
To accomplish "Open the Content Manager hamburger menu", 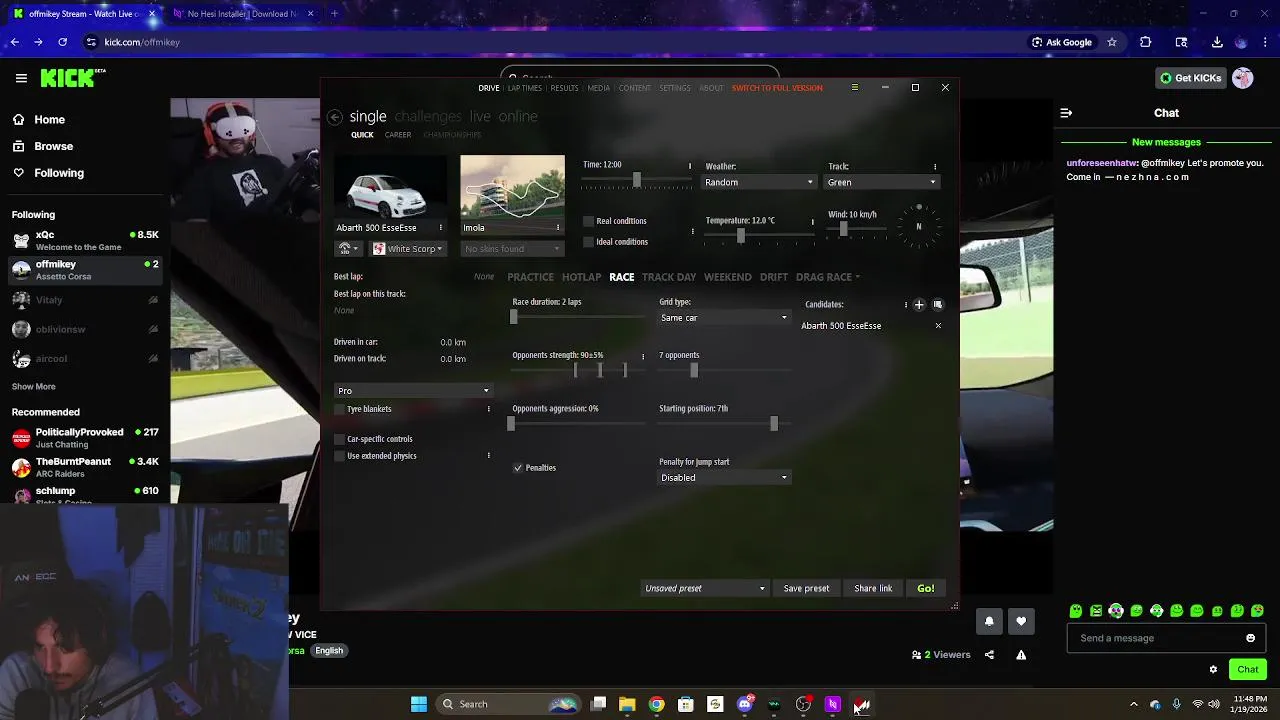I will click(854, 88).
